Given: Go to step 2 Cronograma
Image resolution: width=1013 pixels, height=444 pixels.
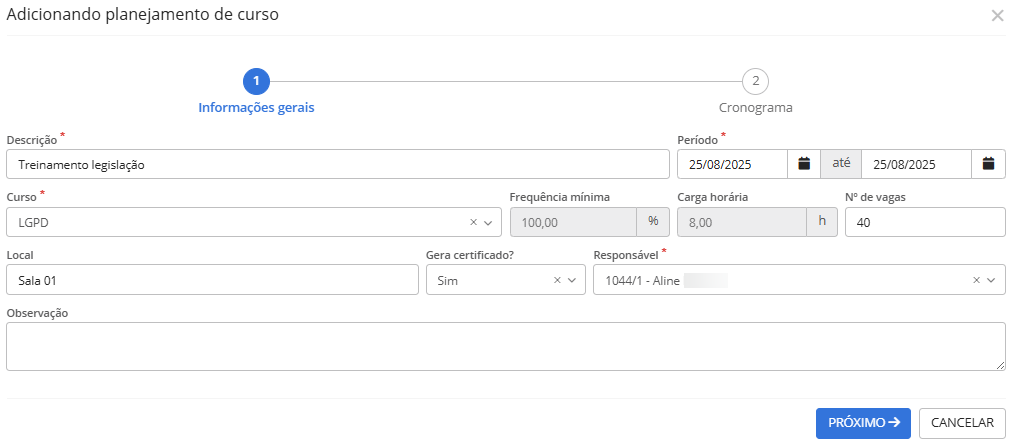Looking at the screenshot, I should click(755, 81).
